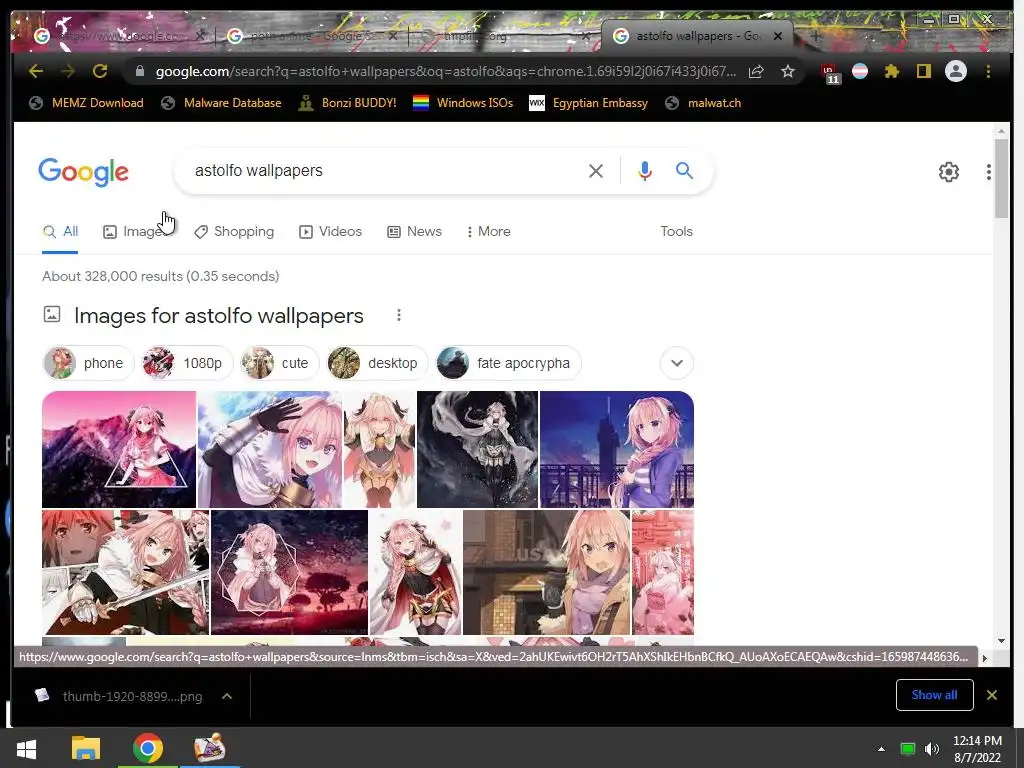1024x768 pixels.
Task: Click Show all downloads button
Action: [935, 695]
